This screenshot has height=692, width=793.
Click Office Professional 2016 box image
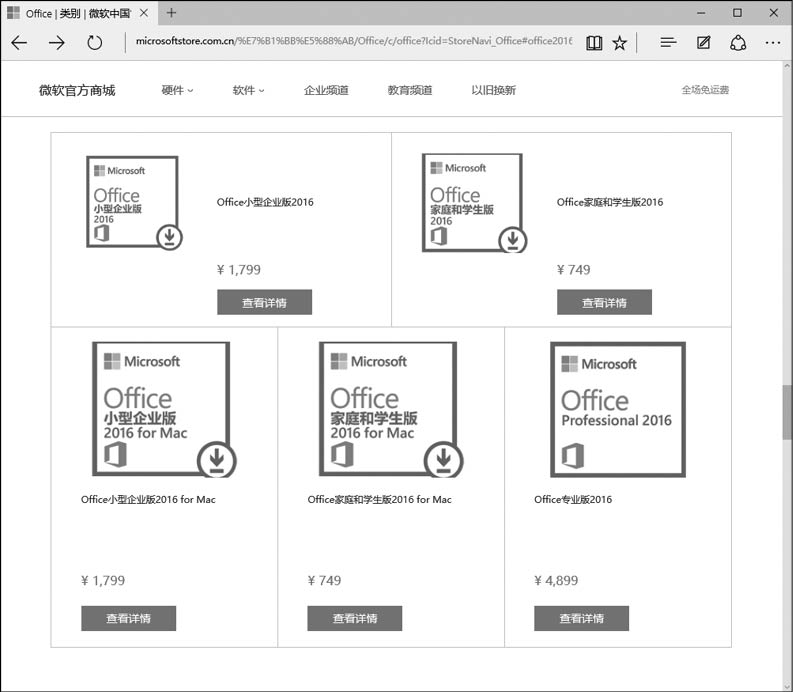point(618,410)
